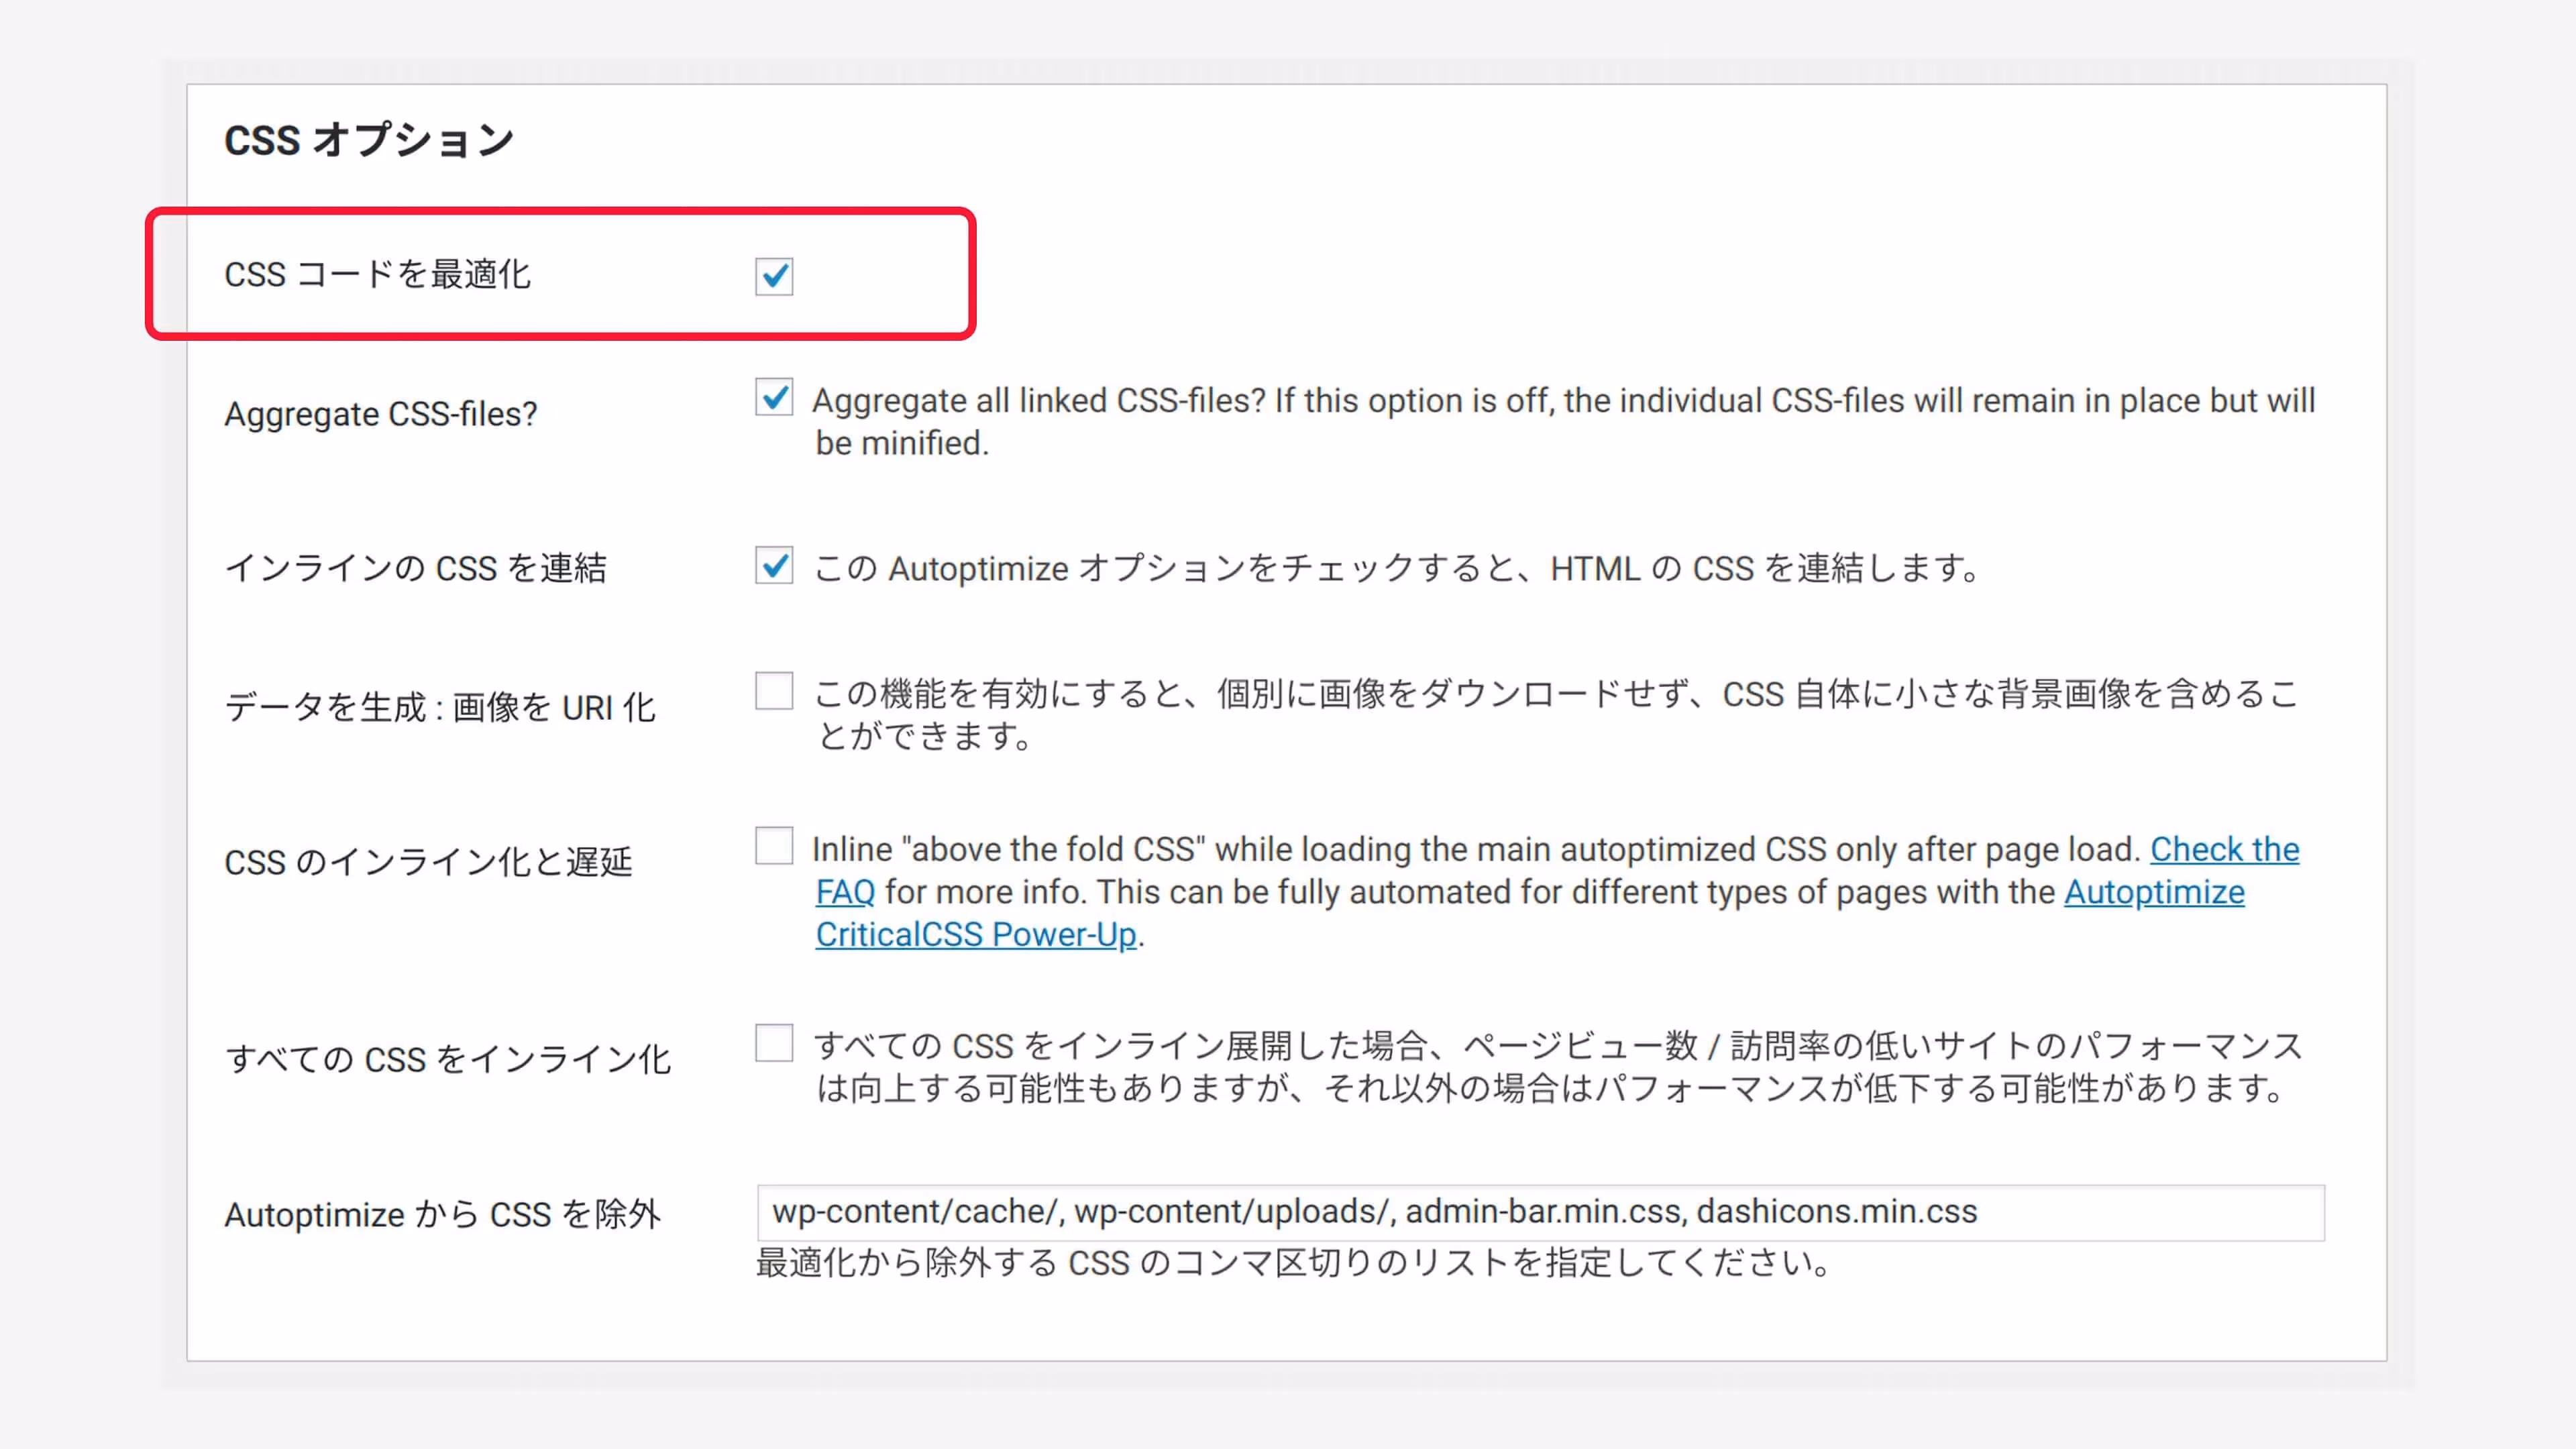Click the CSS コードを最適化 label text
Screen dimensions: 2576x1449
(x=377, y=274)
